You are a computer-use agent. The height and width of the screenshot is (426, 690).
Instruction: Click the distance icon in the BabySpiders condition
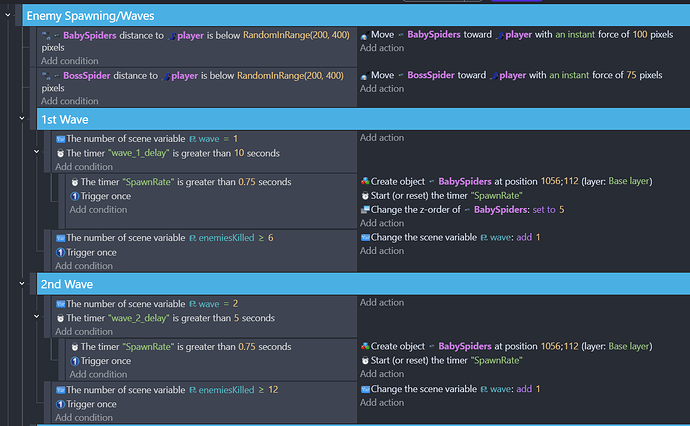(46, 36)
